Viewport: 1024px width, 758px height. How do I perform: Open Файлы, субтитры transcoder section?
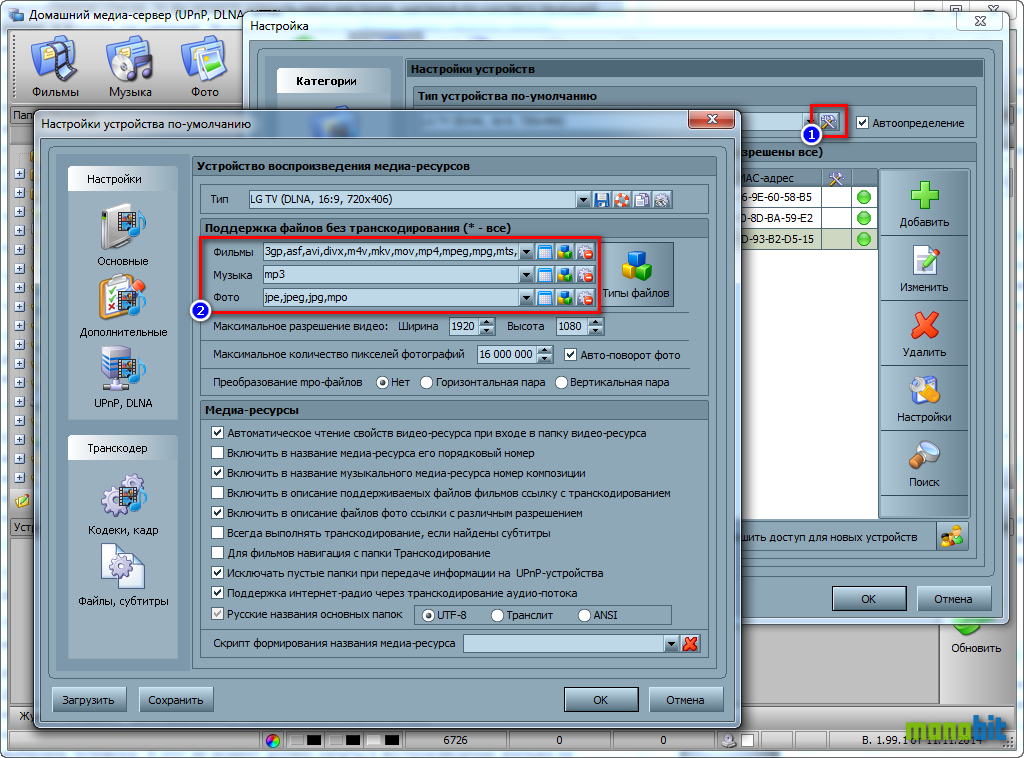point(123,575)
